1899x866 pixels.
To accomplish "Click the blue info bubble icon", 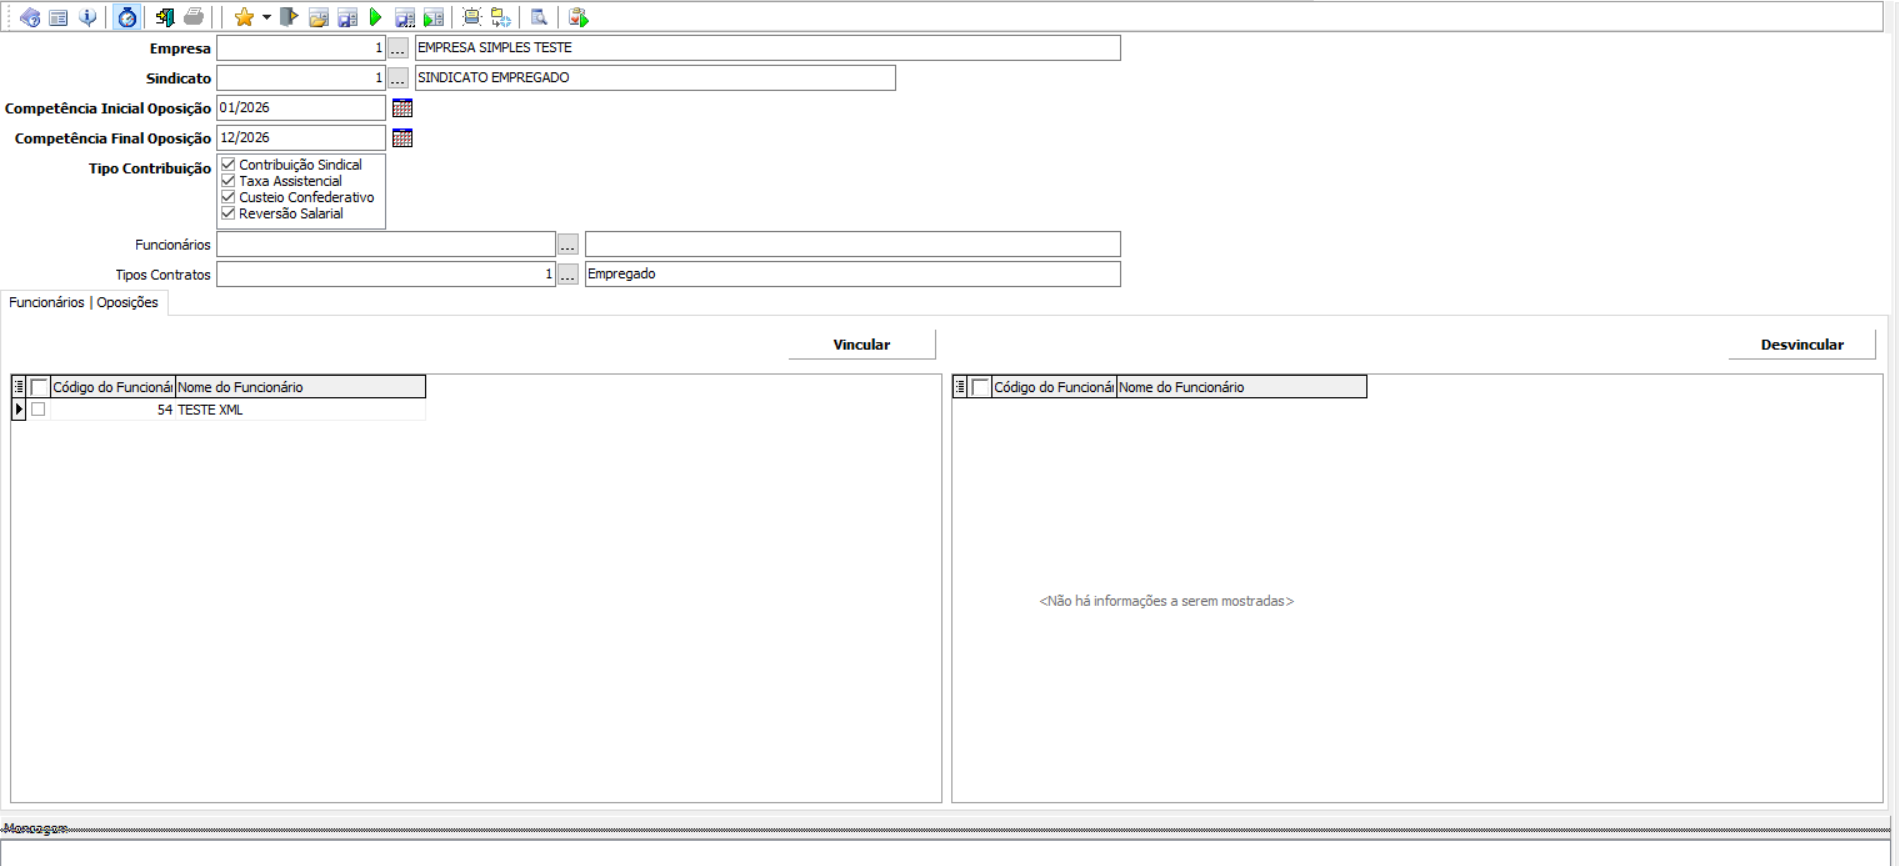I will coord(88,17).
